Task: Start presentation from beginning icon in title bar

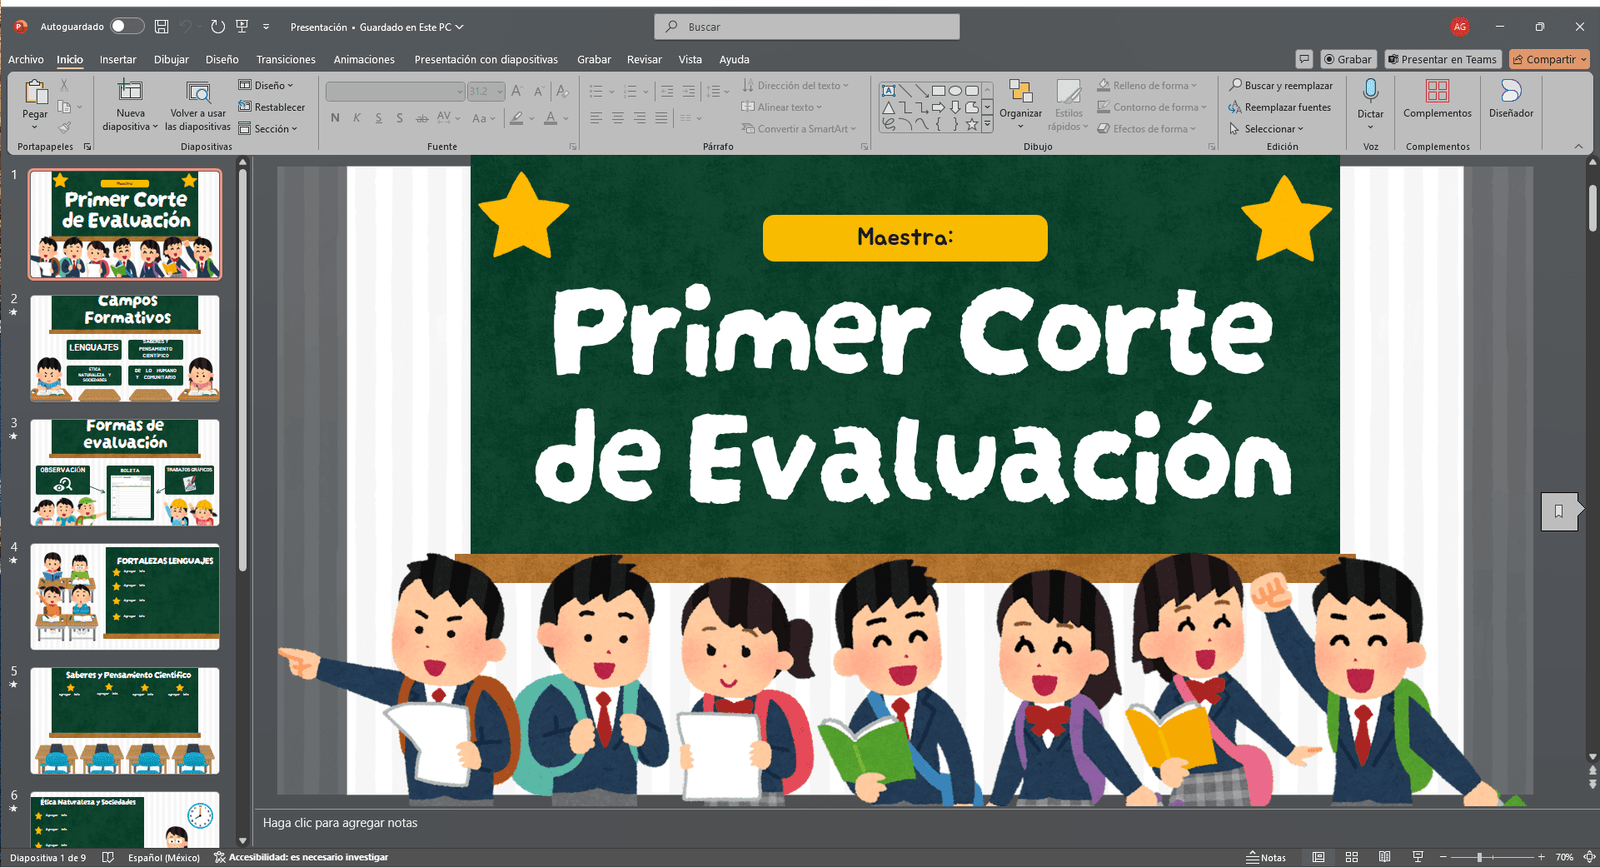Action: point(242,27)
